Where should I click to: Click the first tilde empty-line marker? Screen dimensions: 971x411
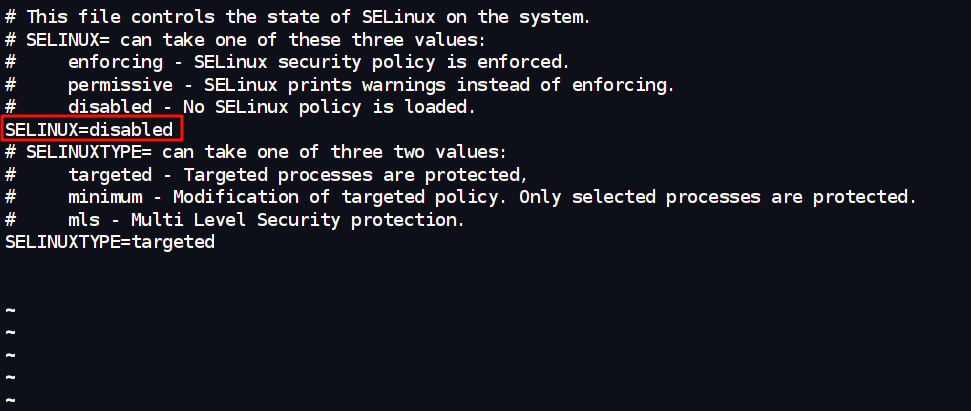click(x=10, y=310)
